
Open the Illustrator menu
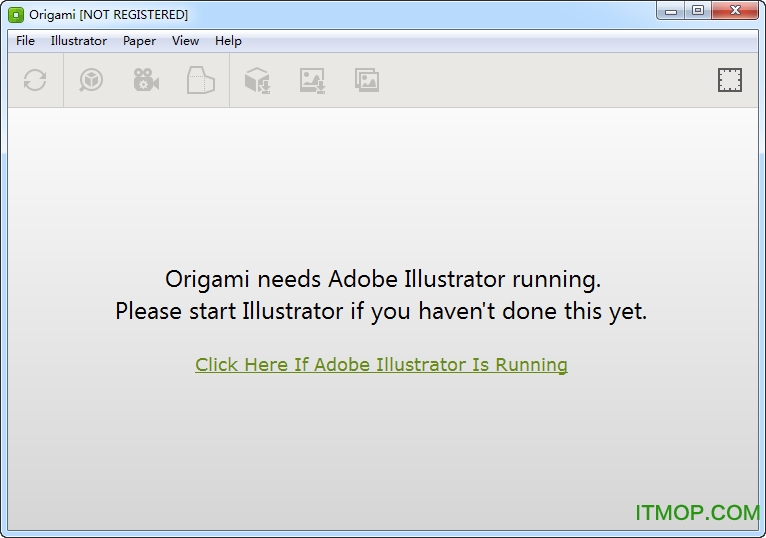click(79, 41)
